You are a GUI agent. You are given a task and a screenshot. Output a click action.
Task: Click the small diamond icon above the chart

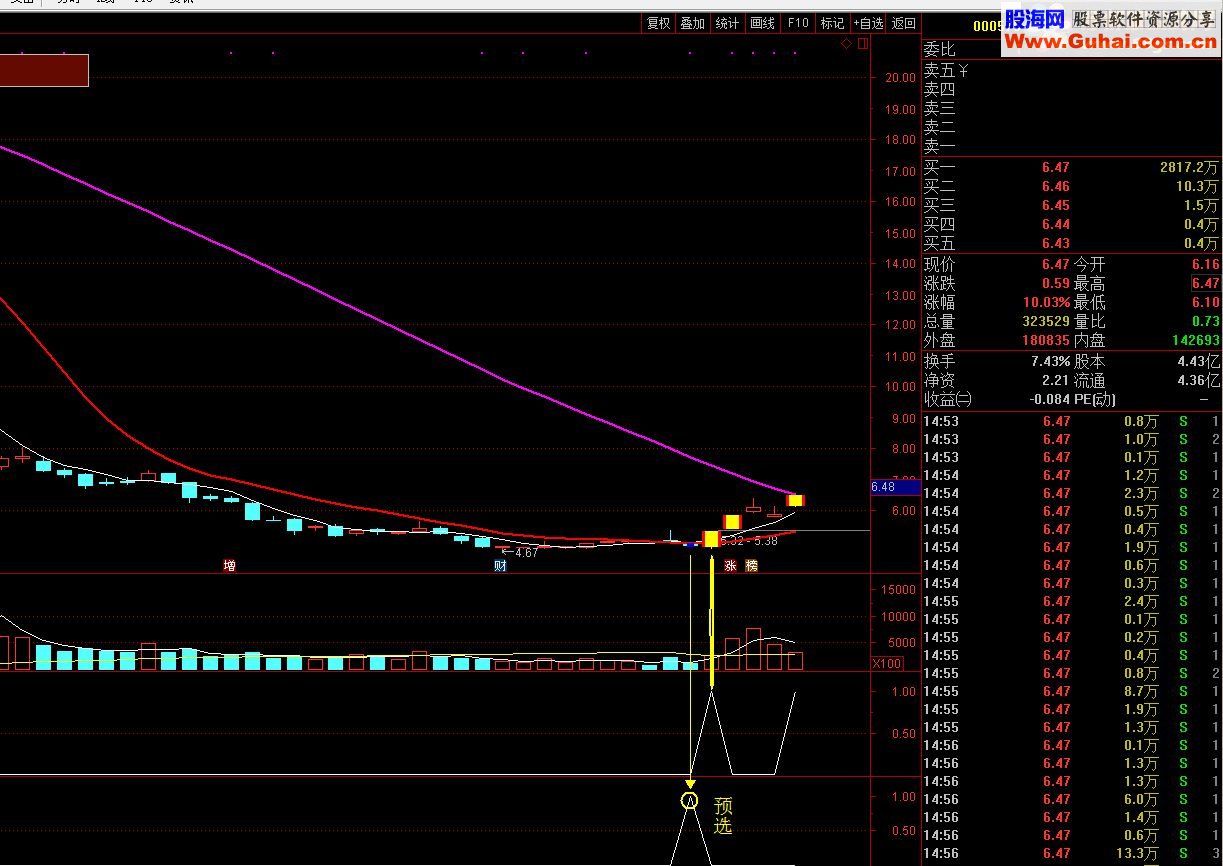point(846,44)
